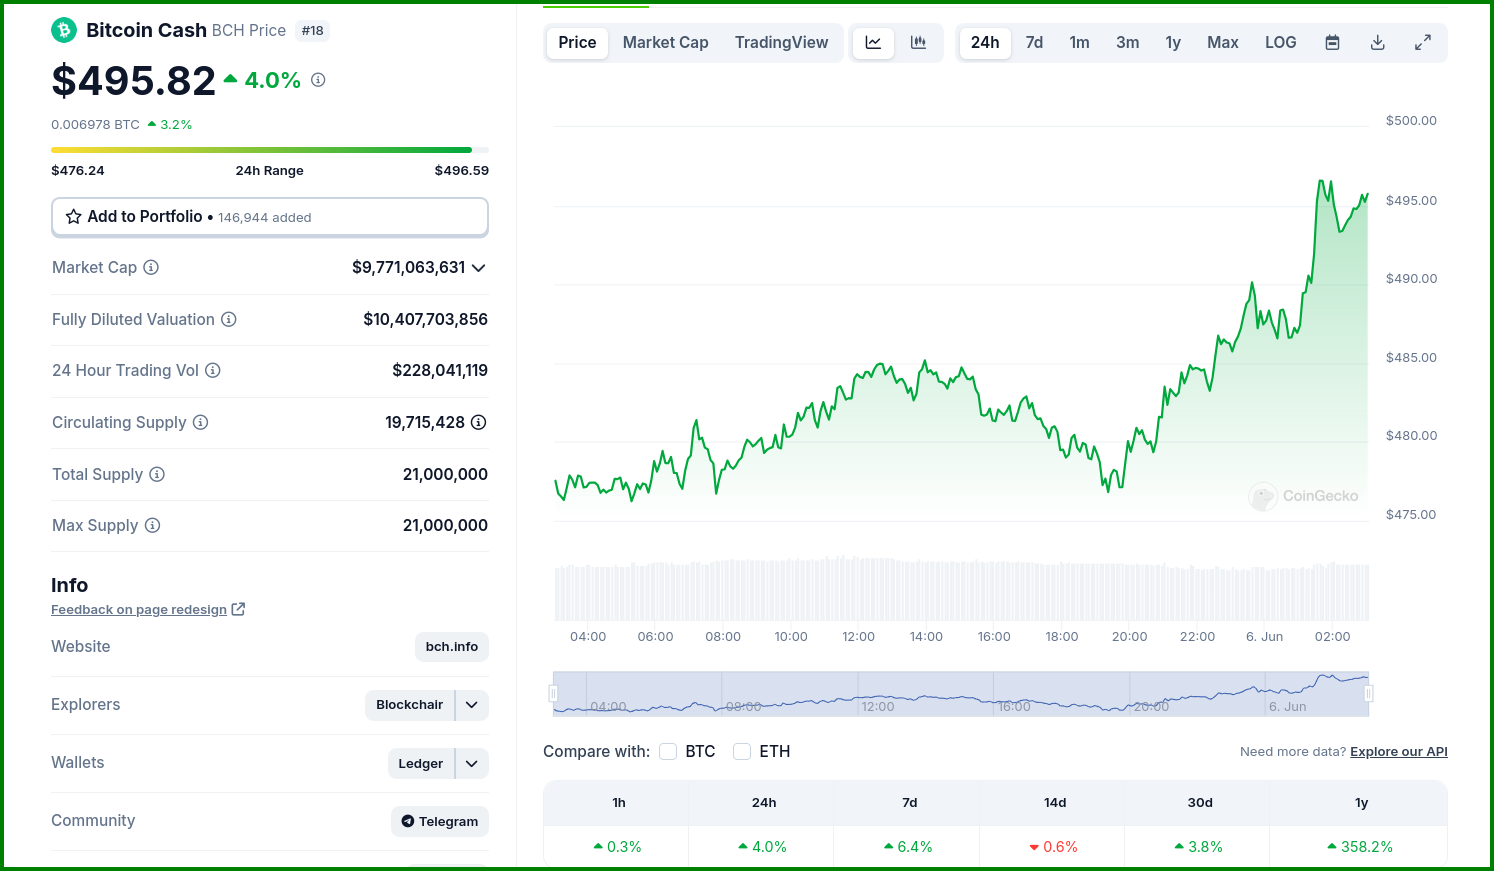Enable BTC comparison checkbox
Viewport: 1494px width, 871px height.
pos(668,751)
